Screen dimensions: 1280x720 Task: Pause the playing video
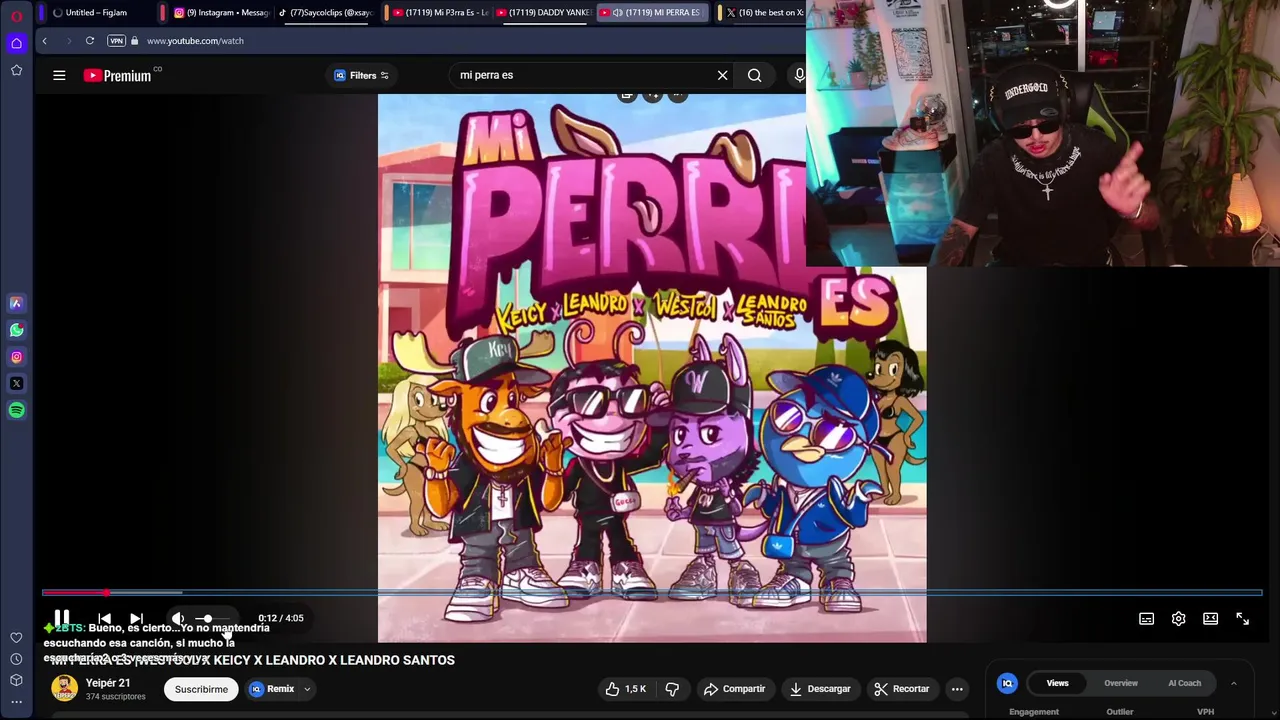(62, 618)
